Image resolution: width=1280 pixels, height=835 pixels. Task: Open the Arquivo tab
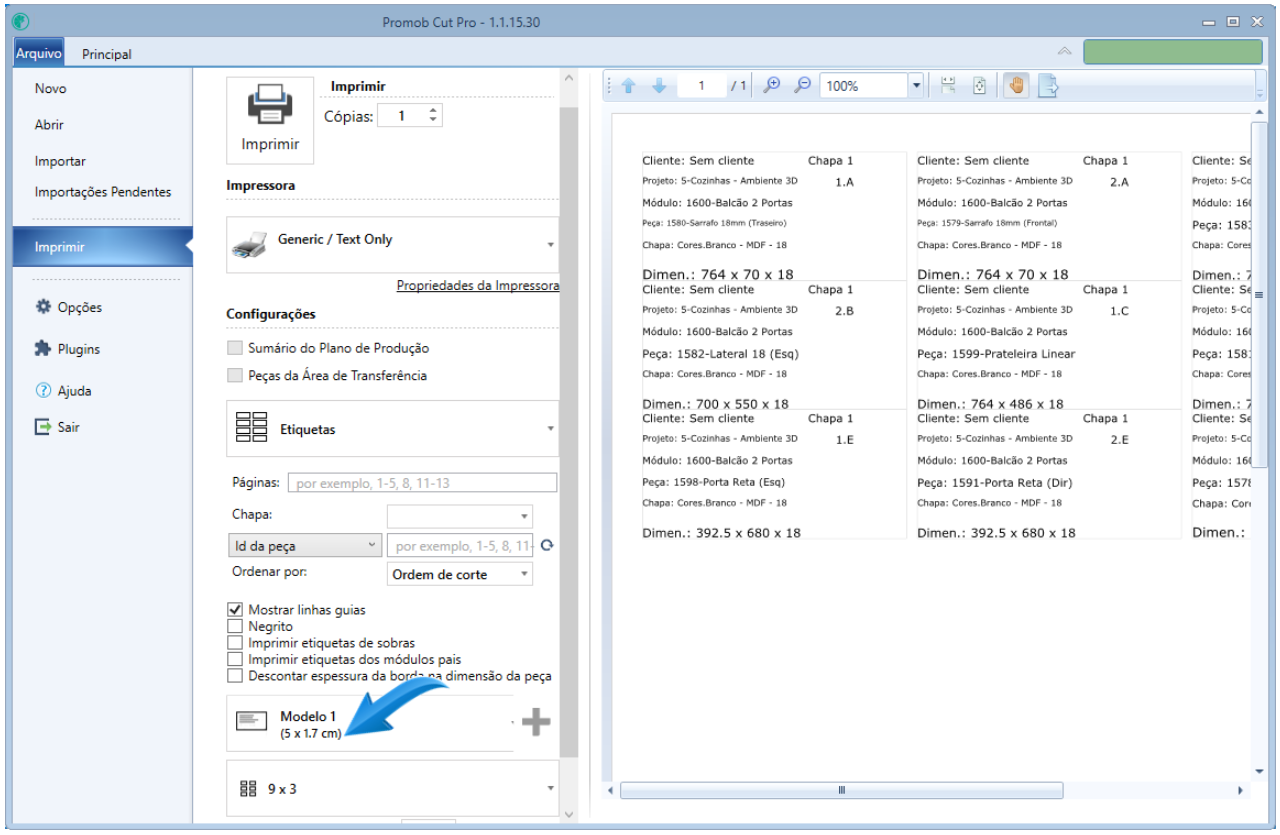pyautogui.click(x=39, y=53)
